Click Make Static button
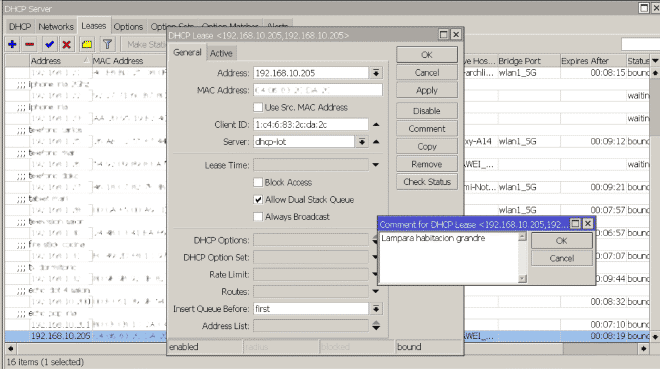The image size is (660, 369). click(x=145, y=44)
